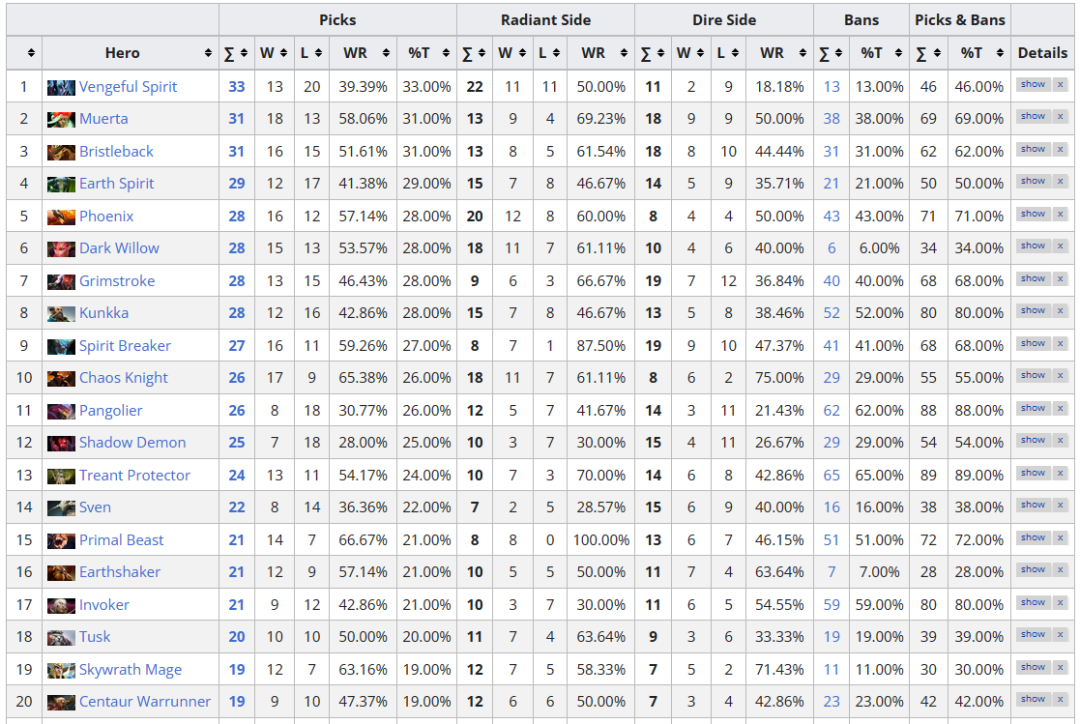Click the Pangolier hero portrait icon

(61, 411)
